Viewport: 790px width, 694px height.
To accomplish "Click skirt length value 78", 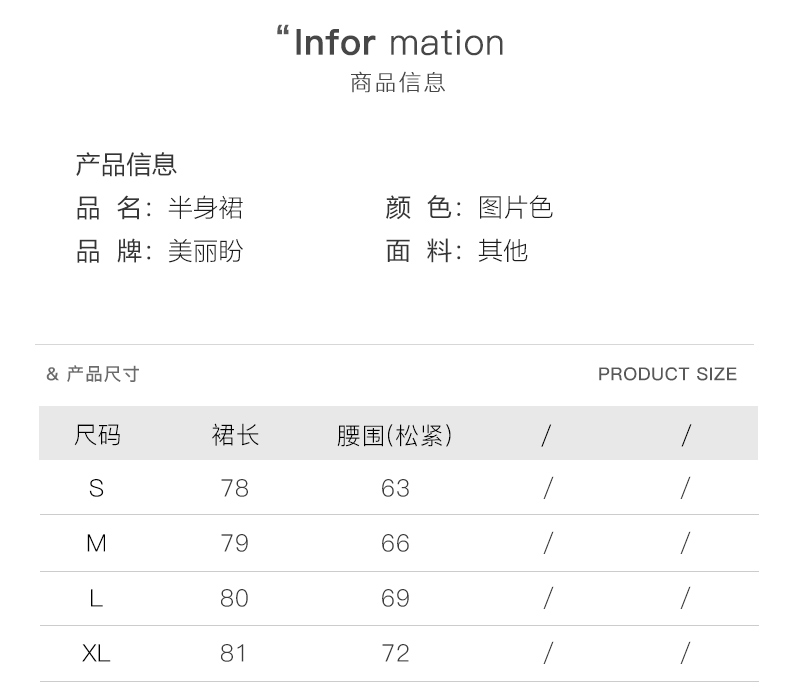I will [235, 488].
